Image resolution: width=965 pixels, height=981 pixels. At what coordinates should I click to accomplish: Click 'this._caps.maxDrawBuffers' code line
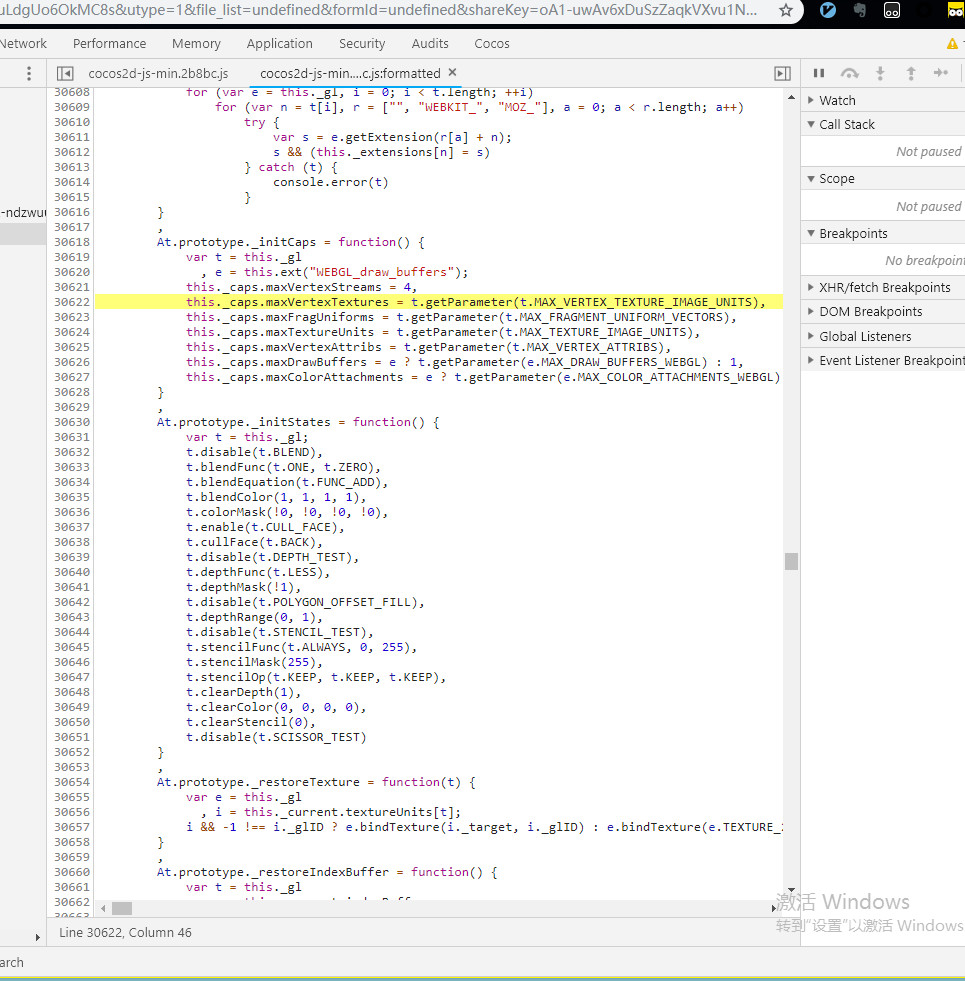tap(464, 362)
